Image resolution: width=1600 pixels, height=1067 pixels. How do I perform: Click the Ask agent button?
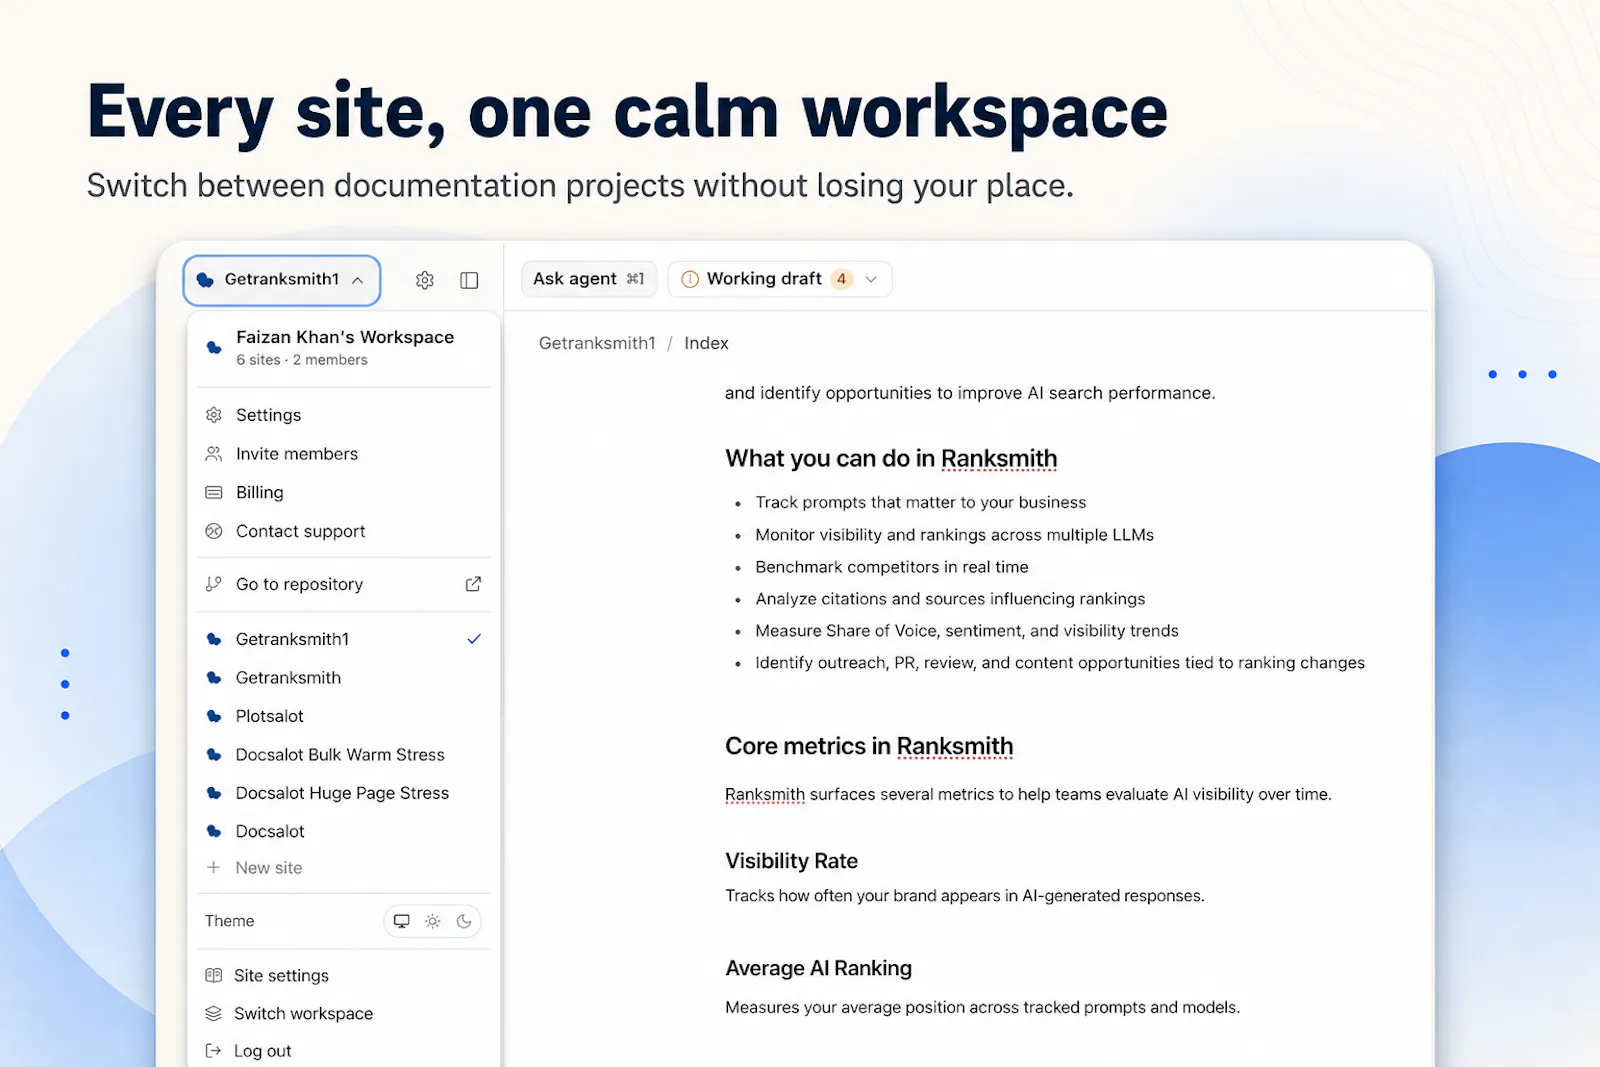point(589,279)
